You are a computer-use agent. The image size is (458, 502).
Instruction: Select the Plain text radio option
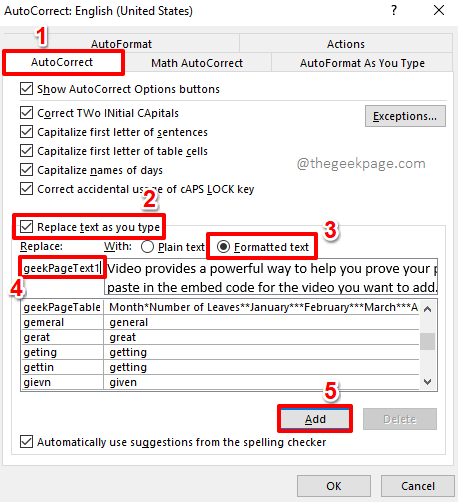click(x=147, y=247)
